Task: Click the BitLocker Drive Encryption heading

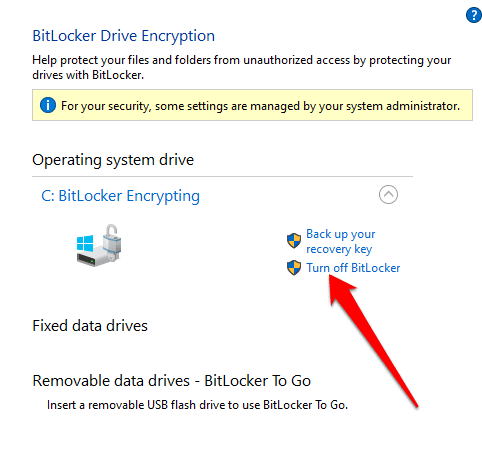Action: pos(123,36)
